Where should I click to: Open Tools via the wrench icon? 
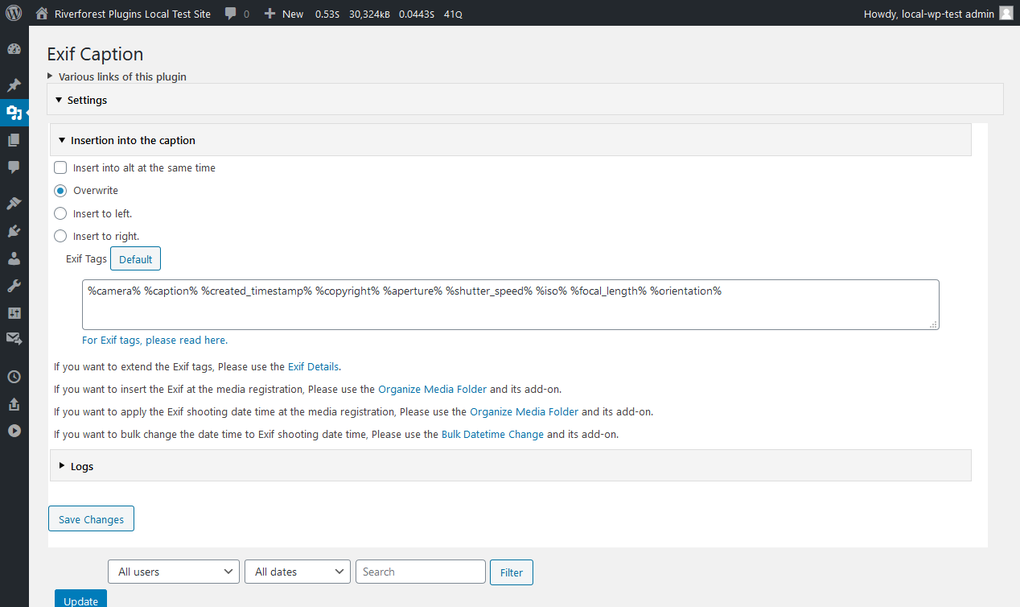coord(14,285)
